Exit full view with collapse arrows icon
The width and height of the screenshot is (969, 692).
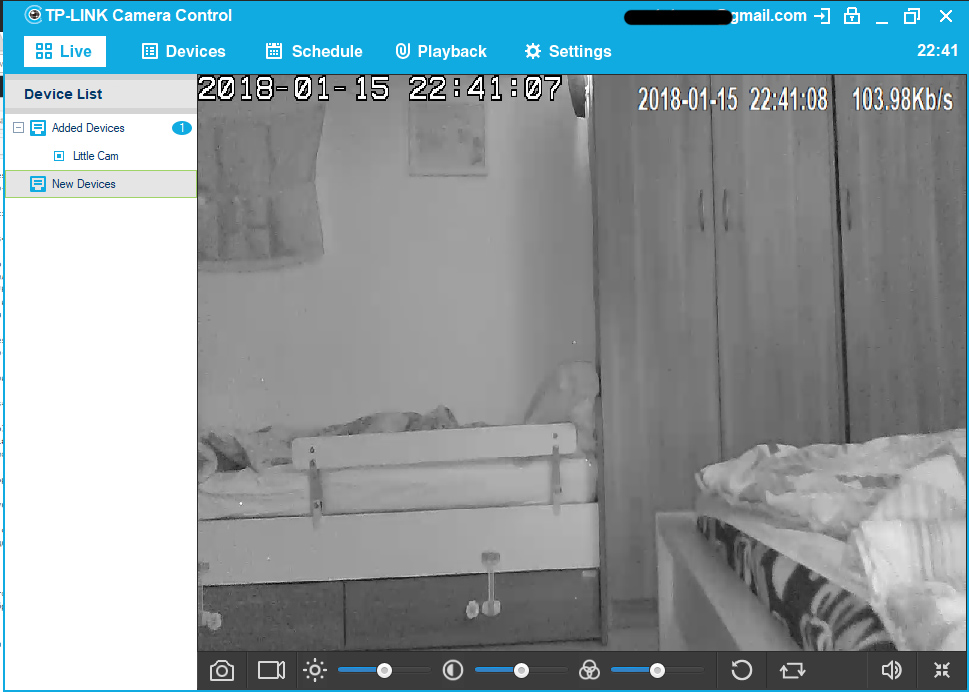pyautogui.click(x=941, y=670)
